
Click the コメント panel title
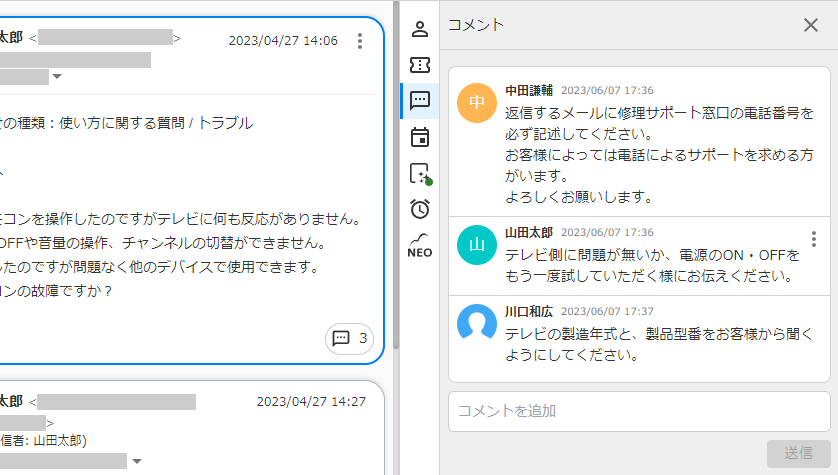(476, 25)
